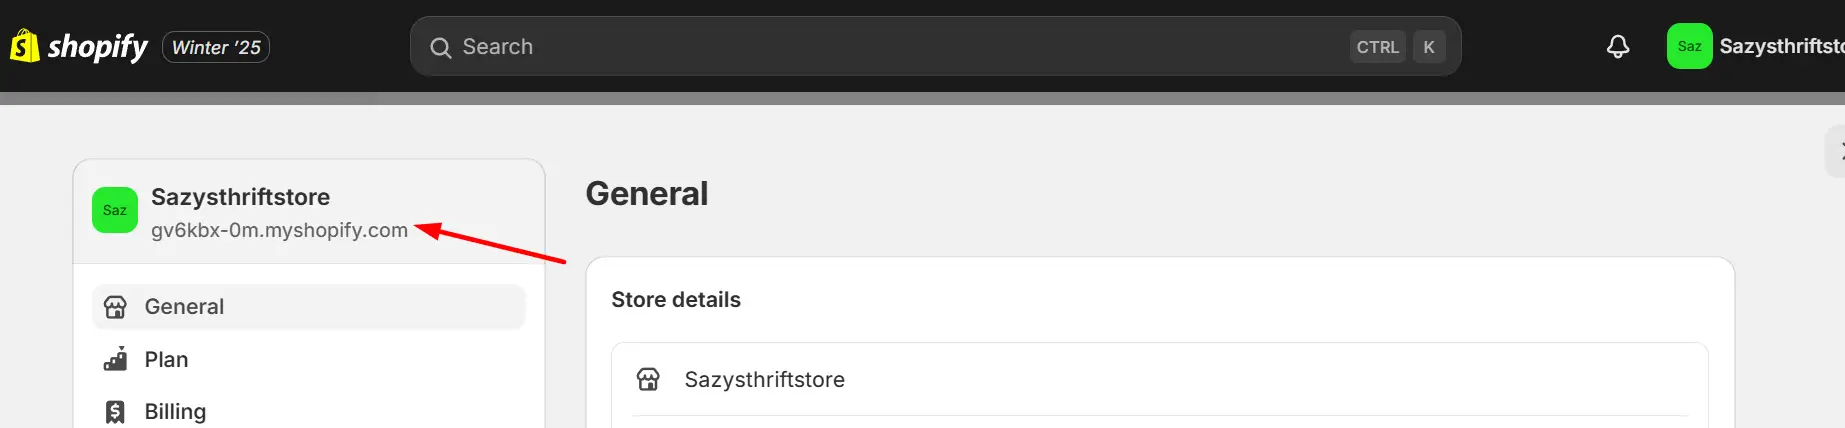Click the magnifier icon in search bar

[x=440, y=47]
